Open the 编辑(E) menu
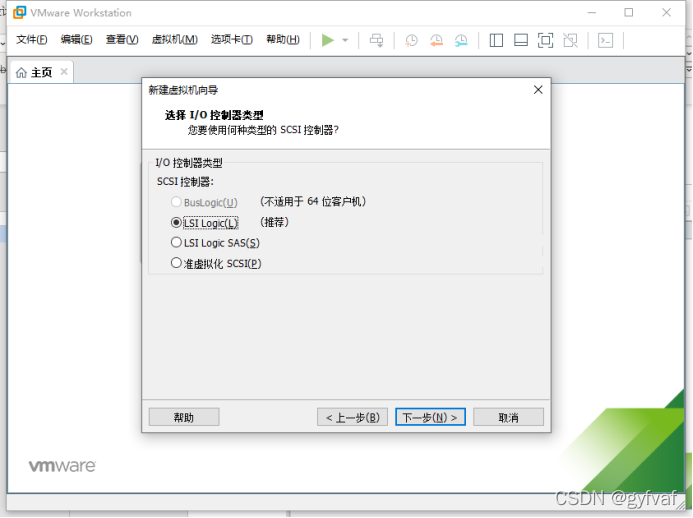 (x=76, y=40)
